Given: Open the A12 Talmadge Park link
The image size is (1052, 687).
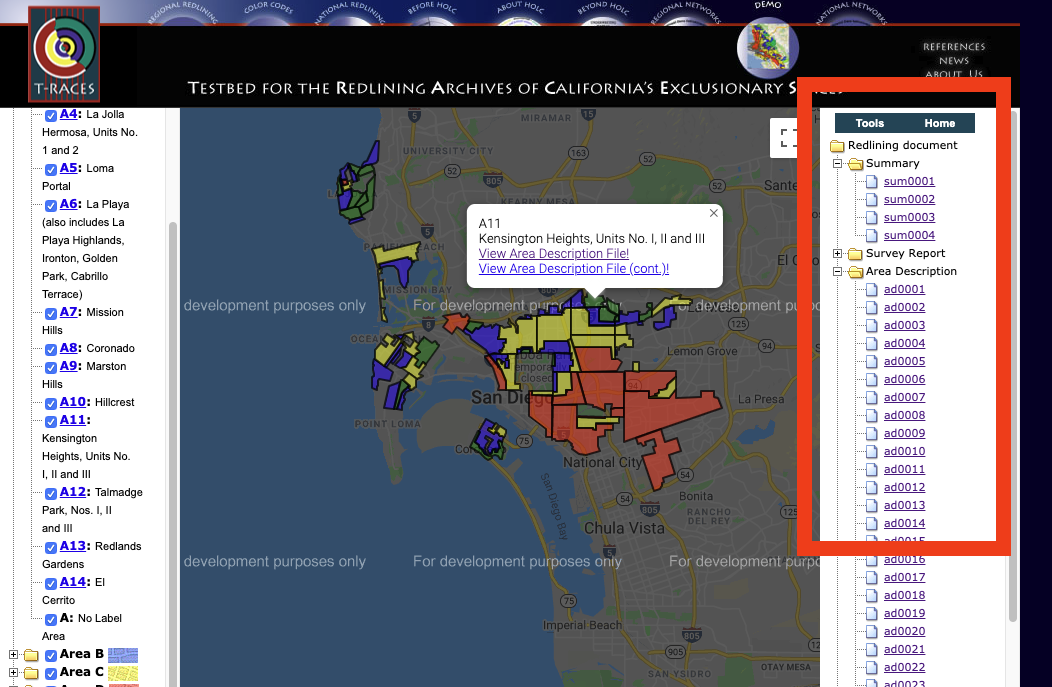Looking at the screenshot, I should tap(72, 492).
